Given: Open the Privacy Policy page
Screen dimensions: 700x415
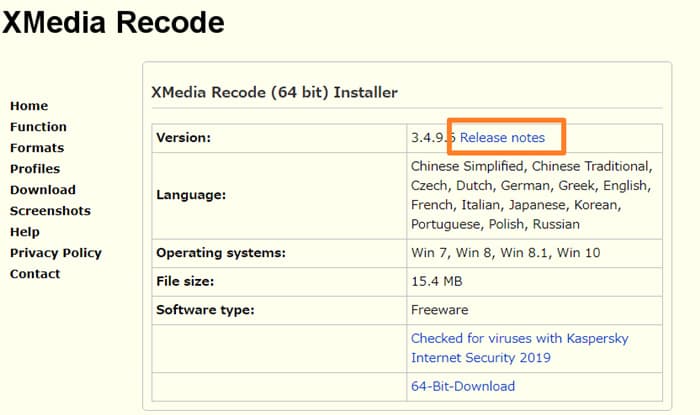Looking at the screenshot, I should click(x=56, y=253).
